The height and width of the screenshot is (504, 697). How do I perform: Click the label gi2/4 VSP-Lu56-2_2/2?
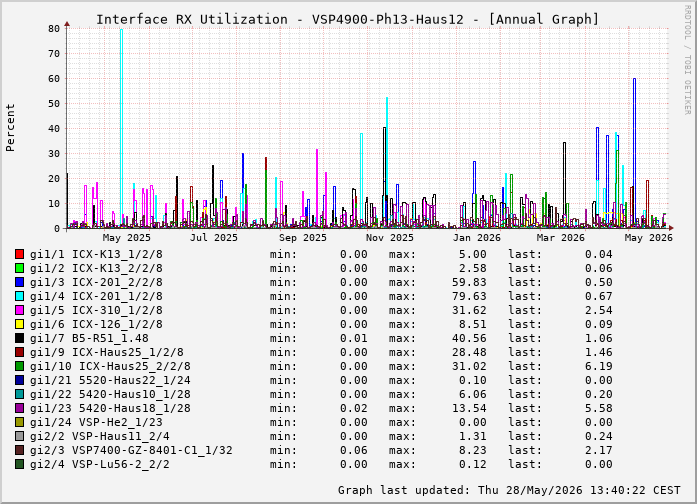pos(100,464)
